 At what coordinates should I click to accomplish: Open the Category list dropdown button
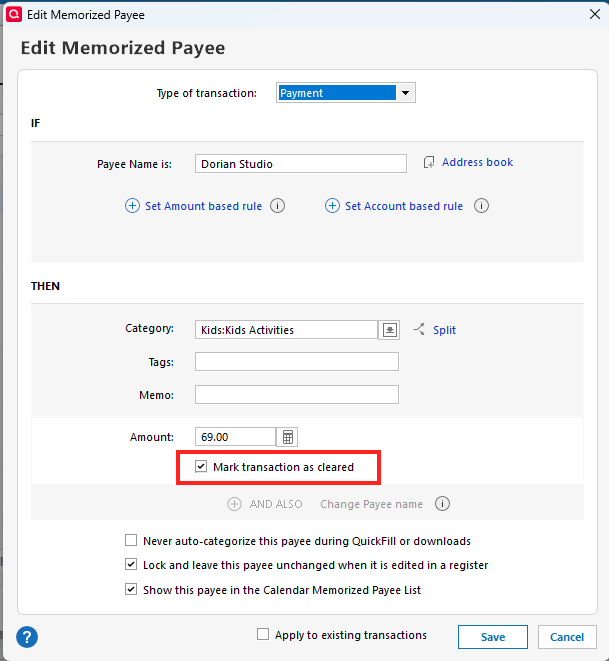[389, 330]
